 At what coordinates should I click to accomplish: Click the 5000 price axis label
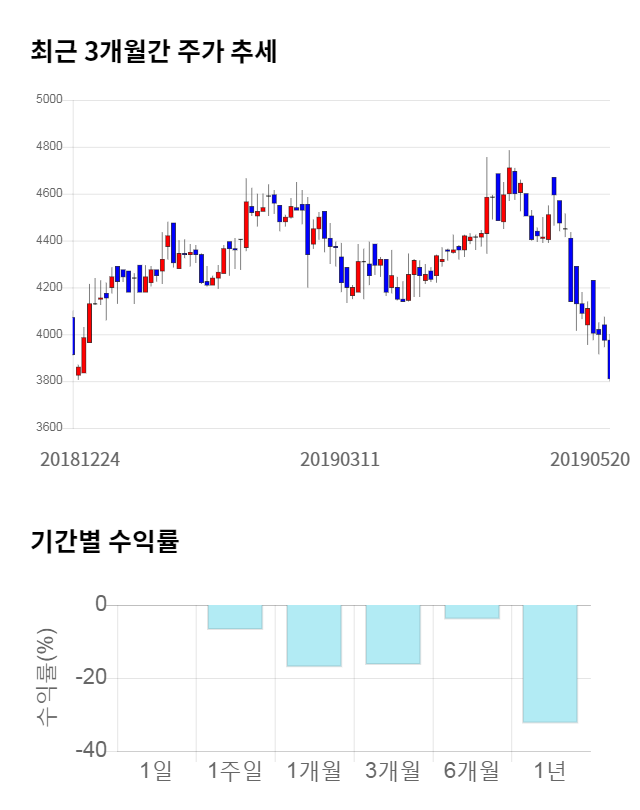click(49, 100)
